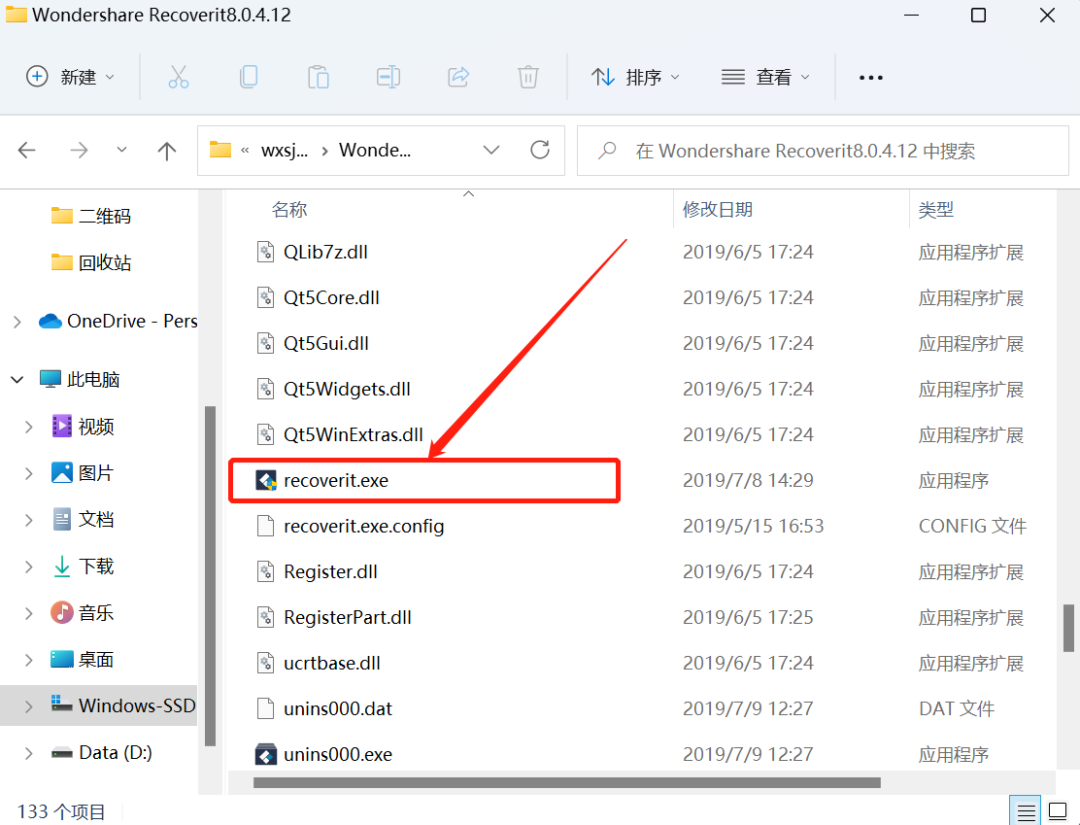The height and width of the screenshot is (825, 1080).
Task: Open the 查看 (View) dropdown
Action: (765, 77)
